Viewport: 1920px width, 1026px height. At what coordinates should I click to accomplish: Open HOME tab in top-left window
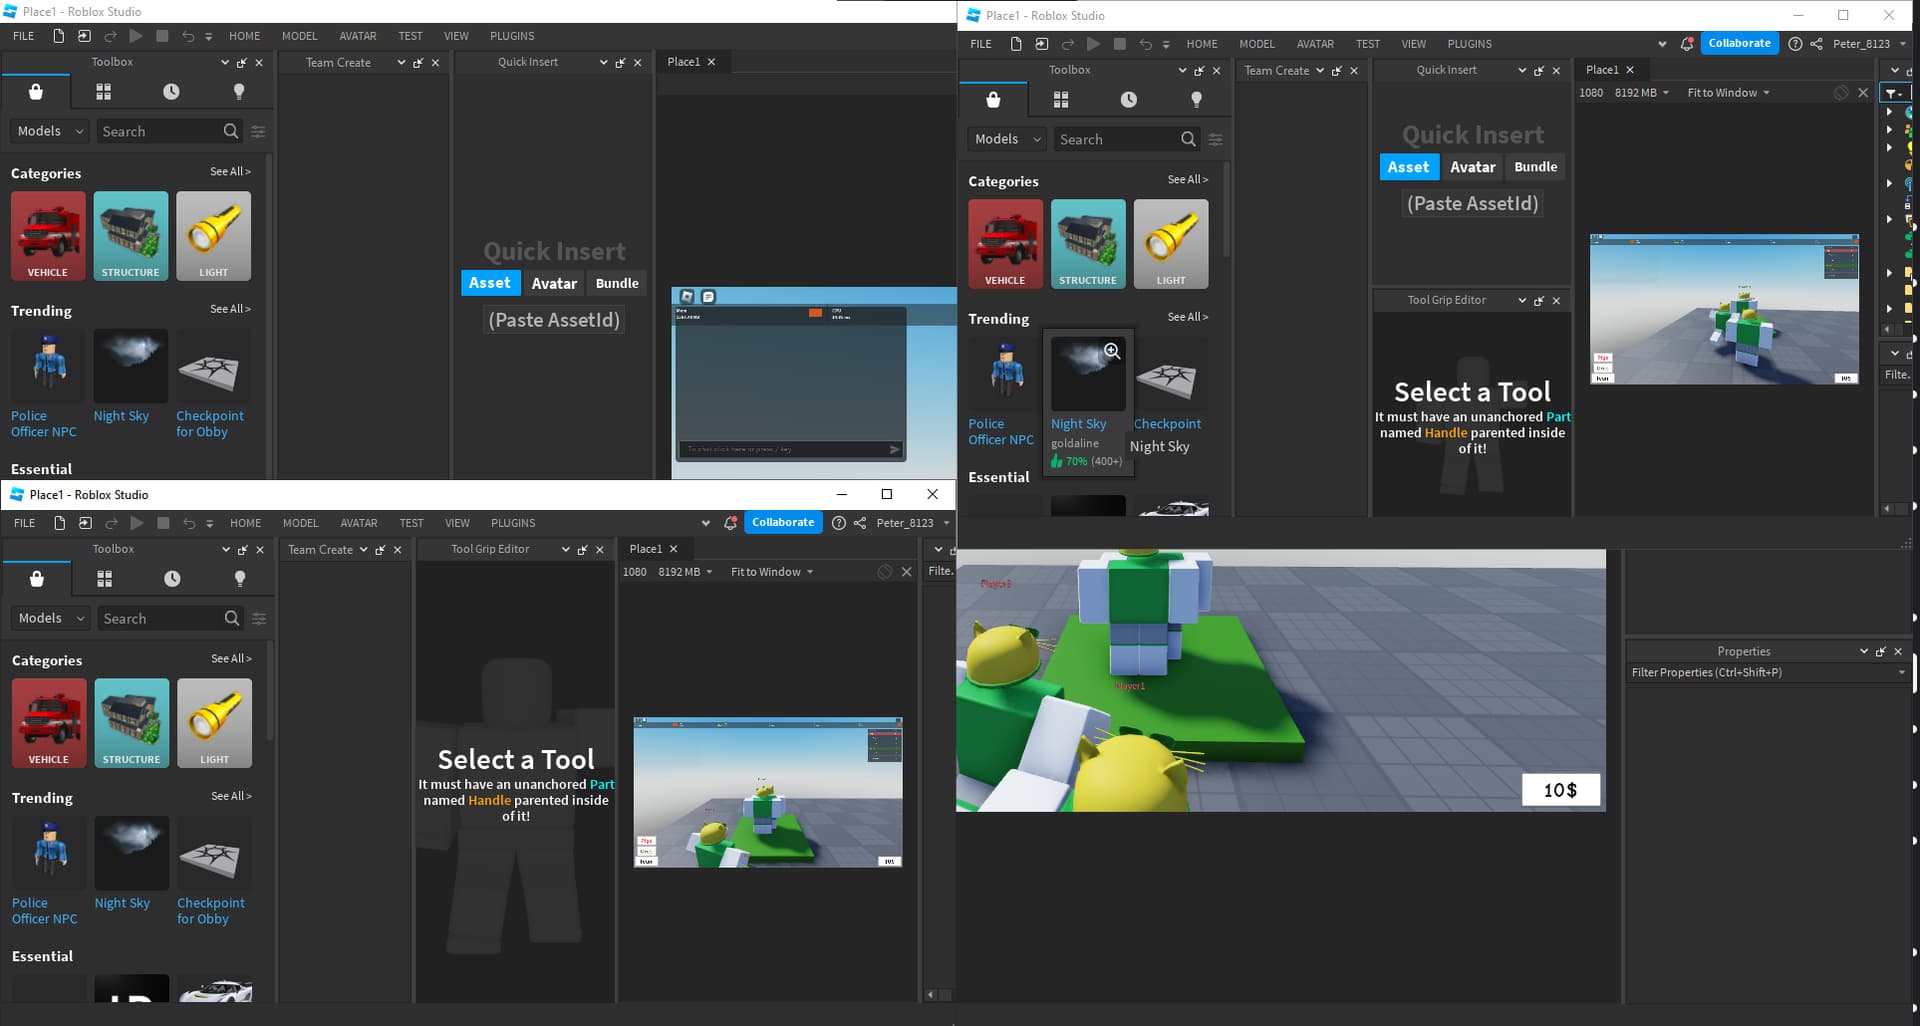[244, 36]
